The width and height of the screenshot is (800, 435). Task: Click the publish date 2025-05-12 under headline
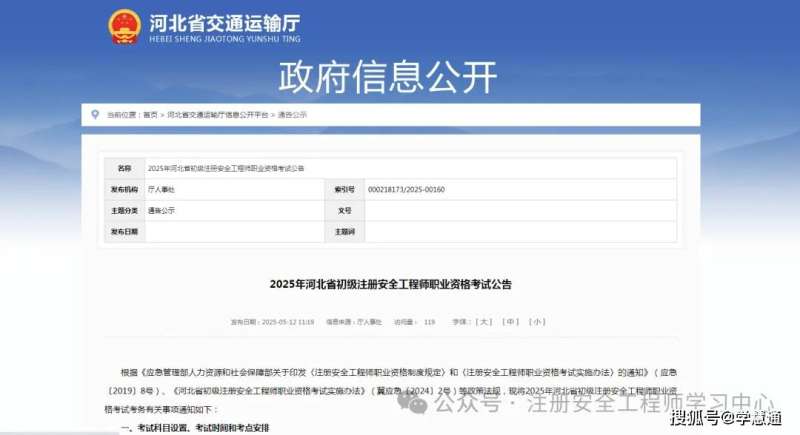[272, 322]
